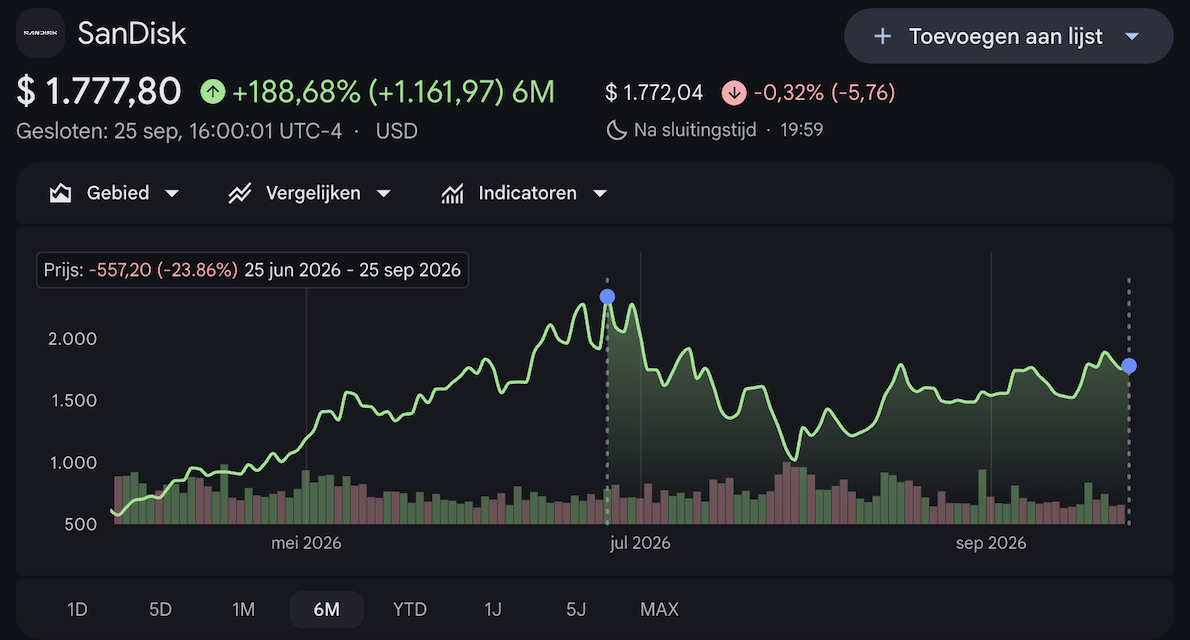Click the red down-arrow loss icon

[734, 93]
